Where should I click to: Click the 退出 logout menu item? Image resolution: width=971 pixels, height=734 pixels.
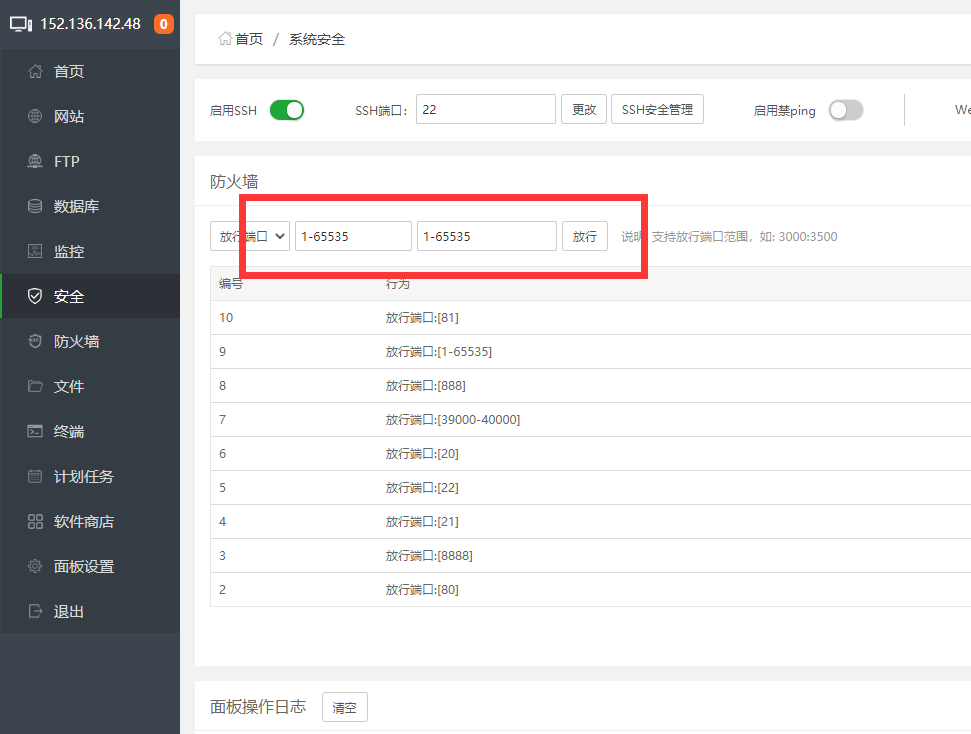(x=68, y=611)
